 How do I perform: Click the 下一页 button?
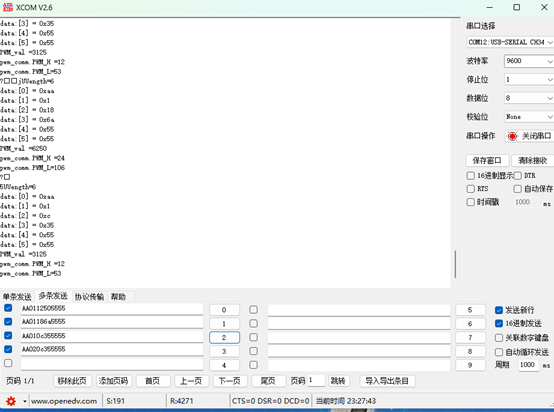(x=230, y=381)
